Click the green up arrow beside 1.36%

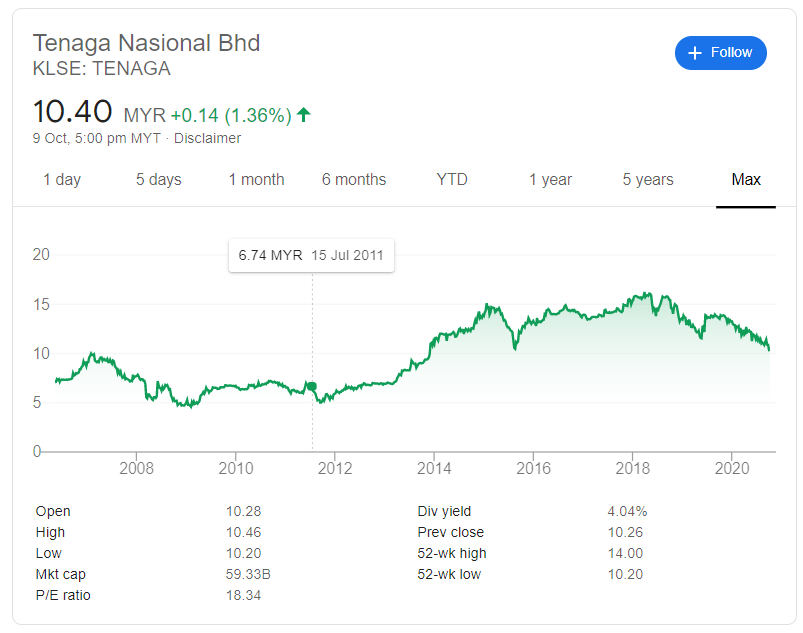point(304,115)
